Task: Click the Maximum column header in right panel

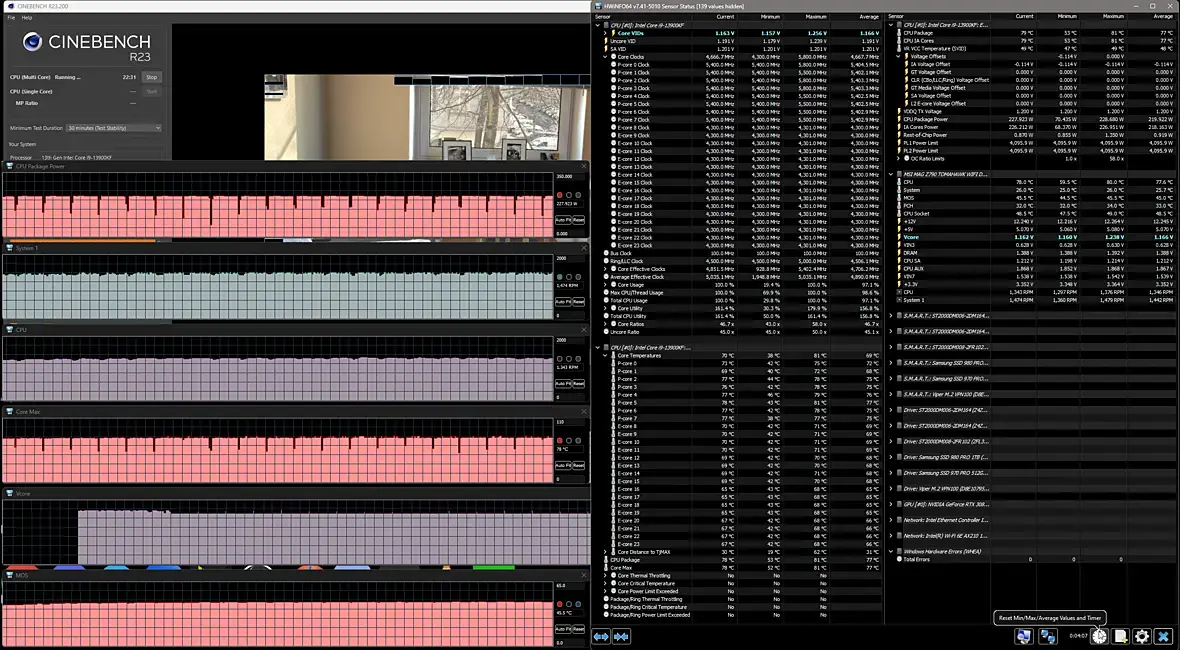Action: click(1114, 17)
